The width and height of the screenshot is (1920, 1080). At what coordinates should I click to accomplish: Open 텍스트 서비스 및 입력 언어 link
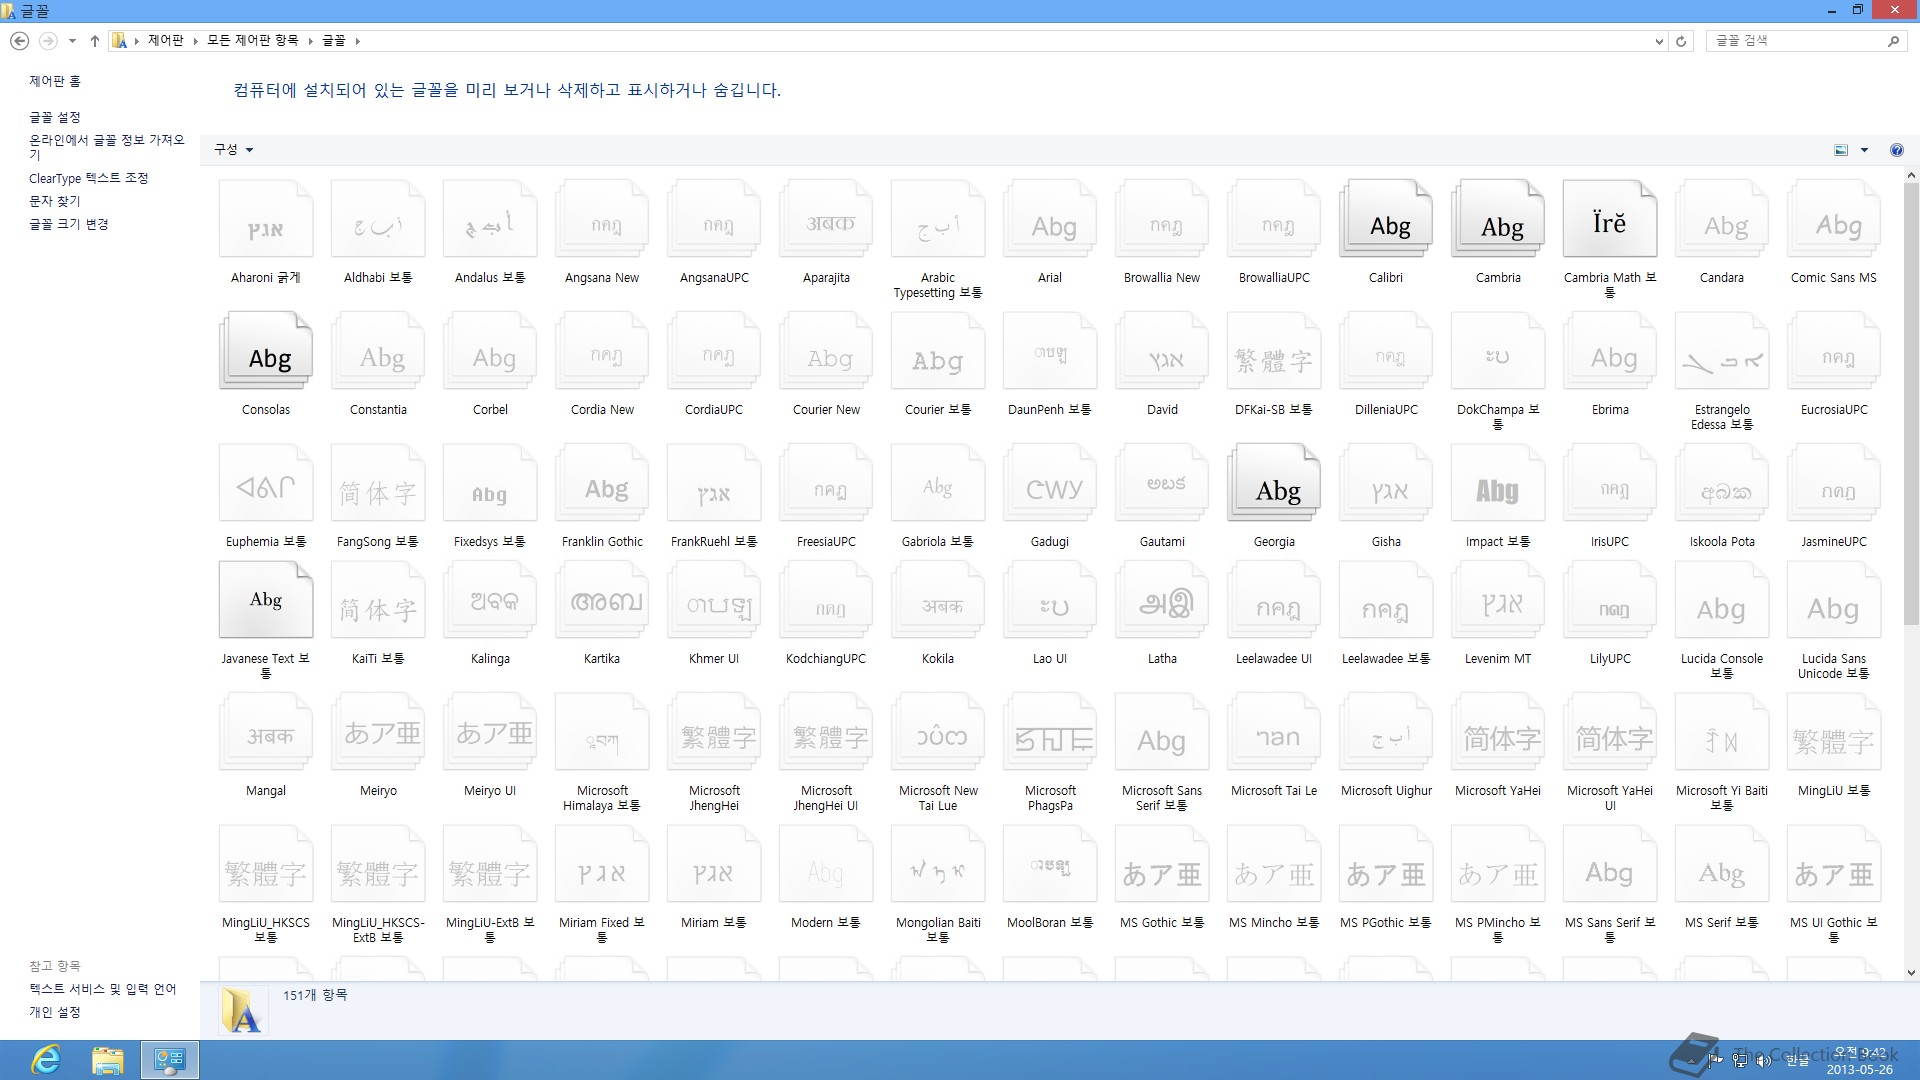[103, 989]
